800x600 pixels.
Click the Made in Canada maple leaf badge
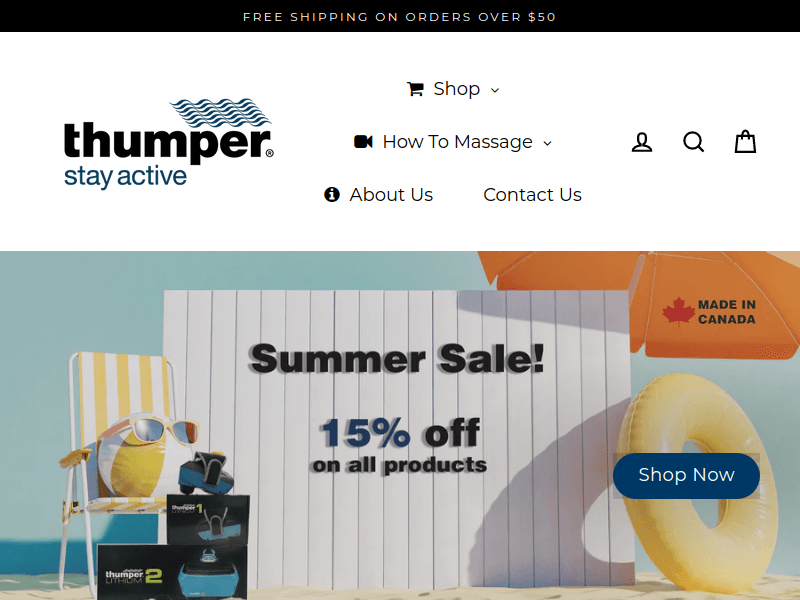point(709,312)
